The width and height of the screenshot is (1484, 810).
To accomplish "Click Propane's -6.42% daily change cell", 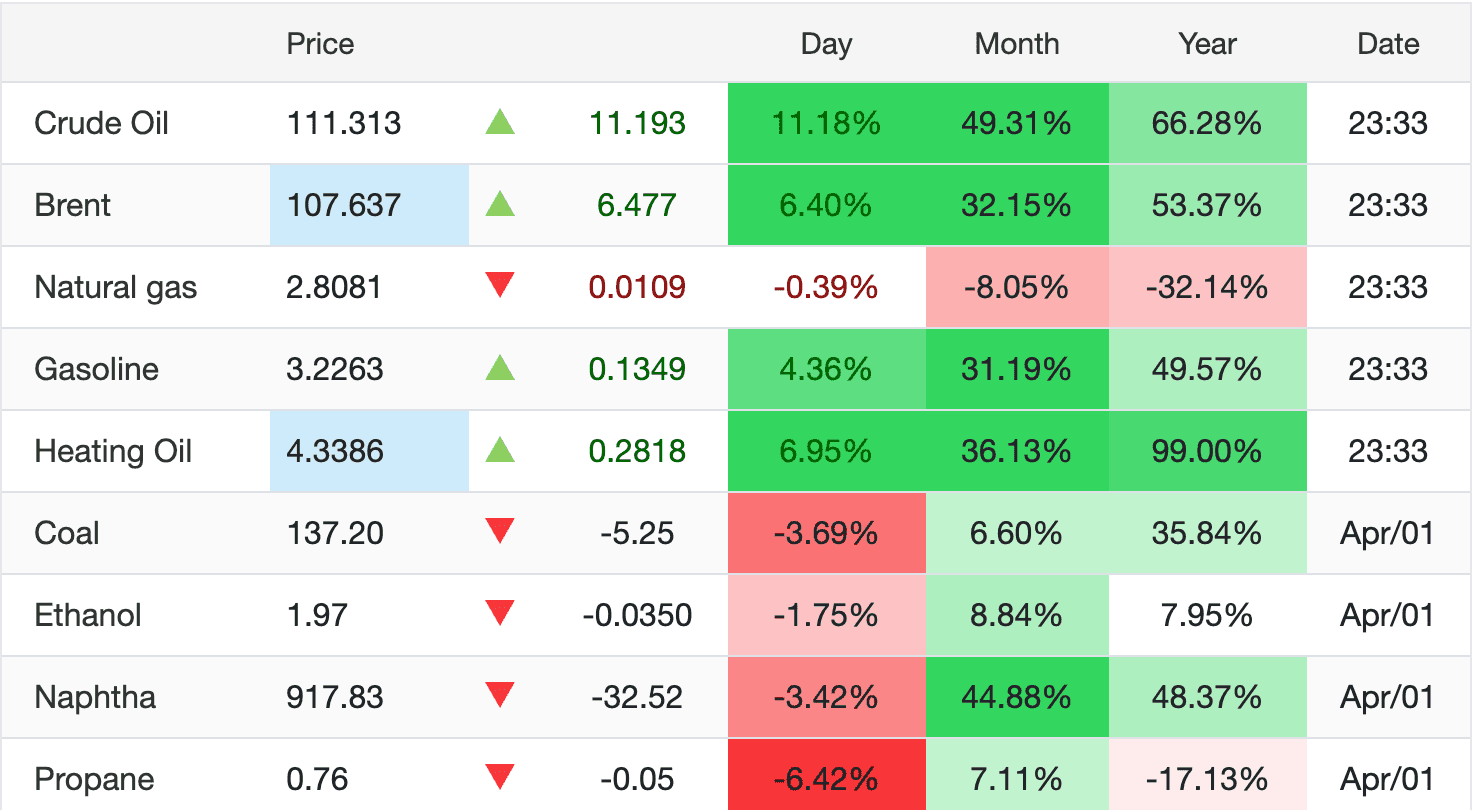I will click(x=826, y=779).
